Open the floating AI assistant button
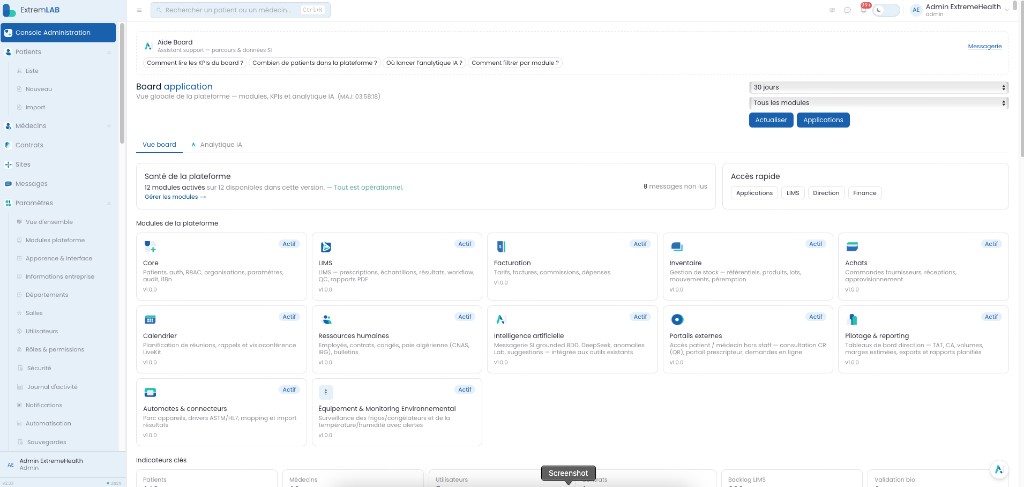This screenshot has width=1024, height=487. coord(999,469)
